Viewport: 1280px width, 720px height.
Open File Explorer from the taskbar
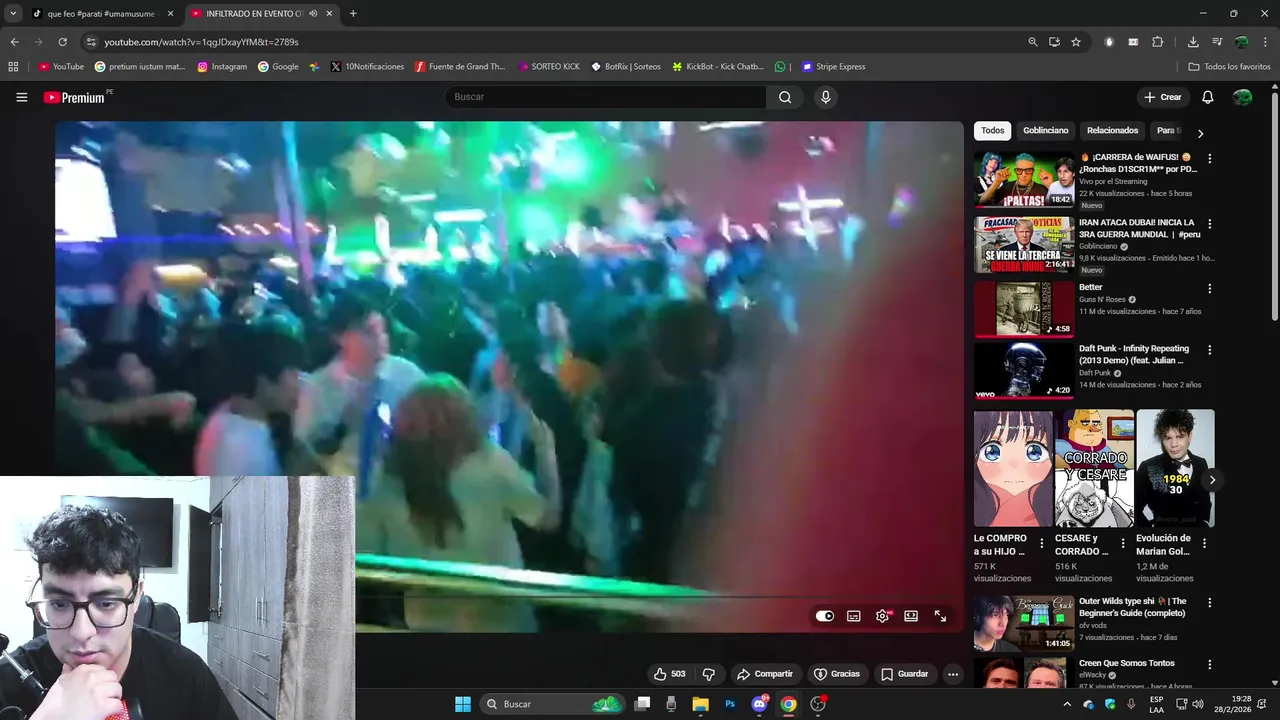tap(700, 704)
